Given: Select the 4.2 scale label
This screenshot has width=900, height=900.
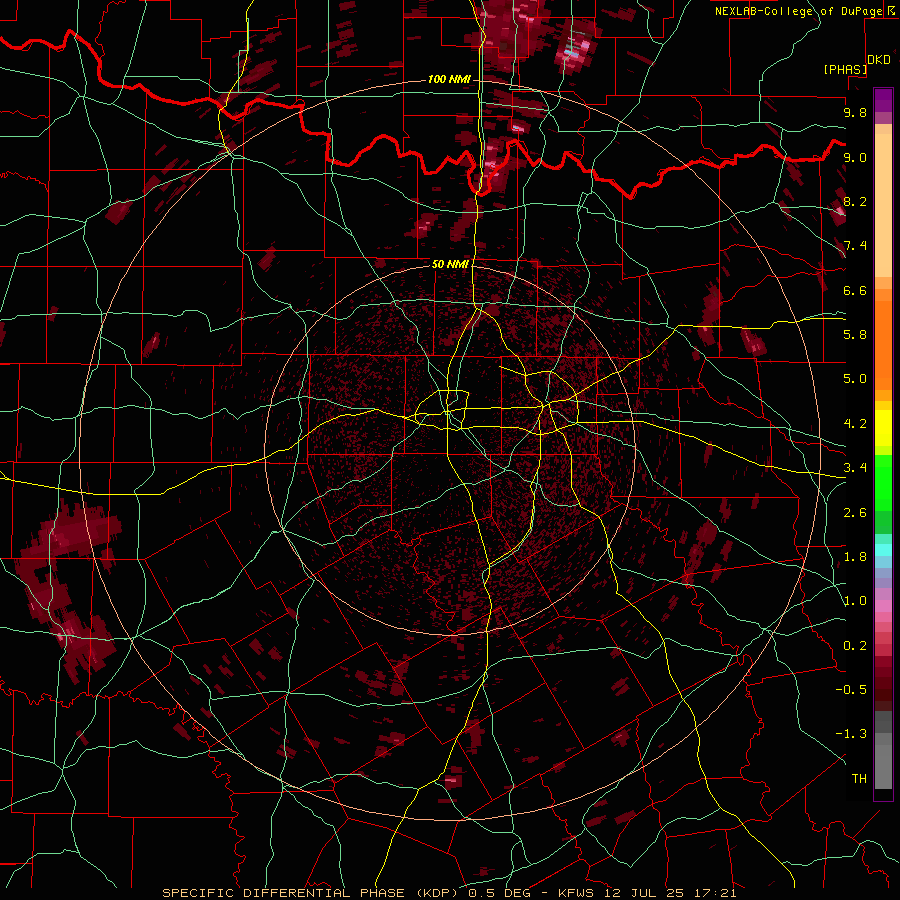Looking at the screenshot, I should [x=855, y=424].
